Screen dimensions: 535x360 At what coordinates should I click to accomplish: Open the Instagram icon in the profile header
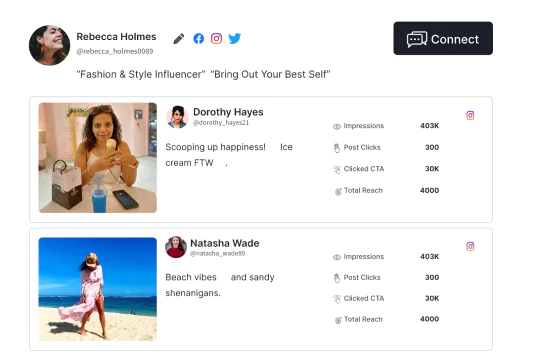(x=216, y=38)
